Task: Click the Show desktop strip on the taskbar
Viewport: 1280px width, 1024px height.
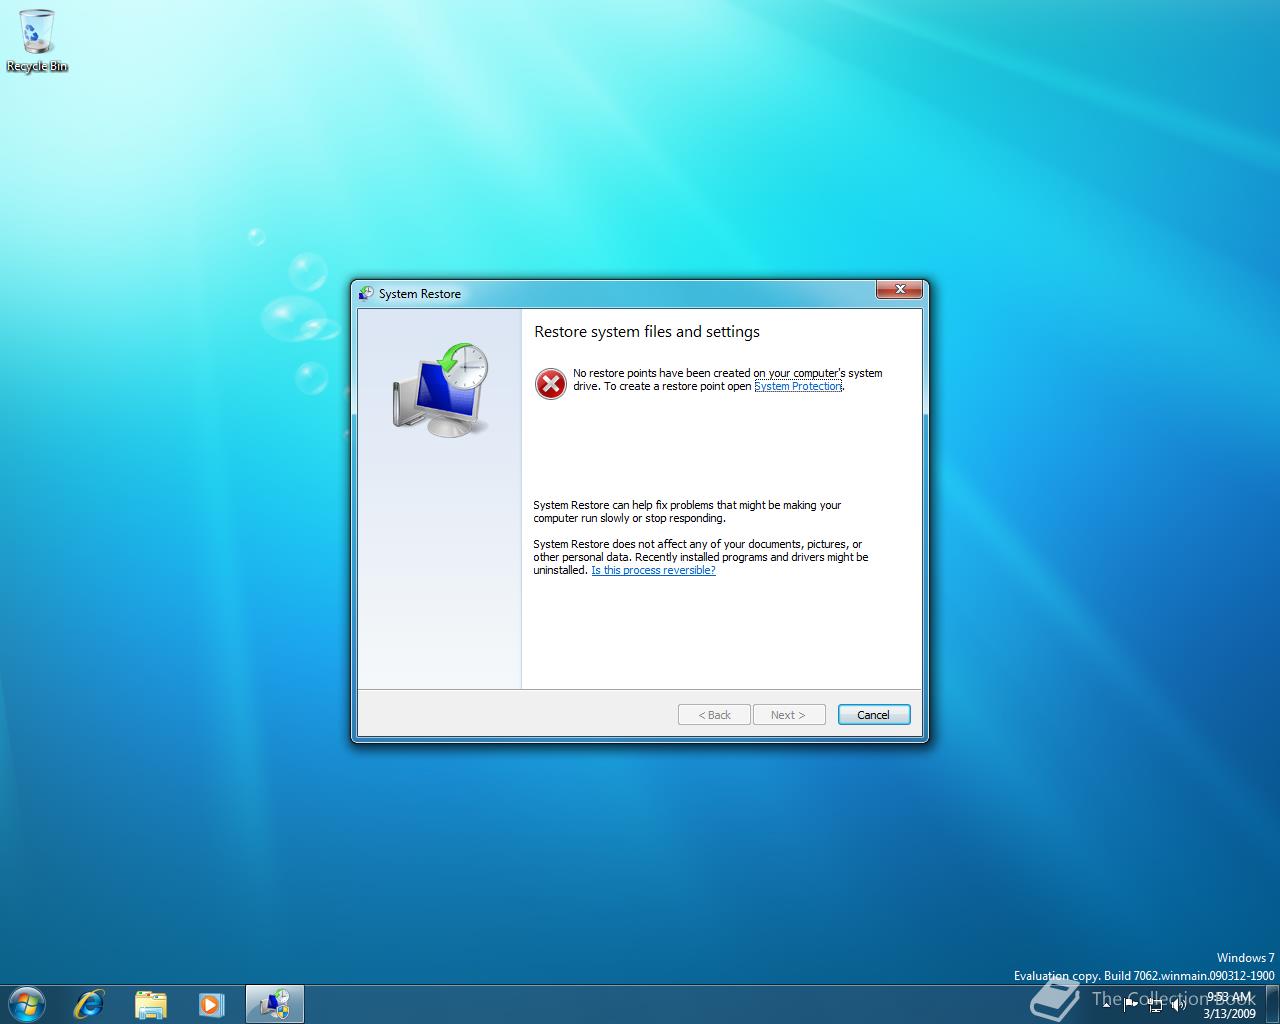Action: (x=1273, y=1004)
